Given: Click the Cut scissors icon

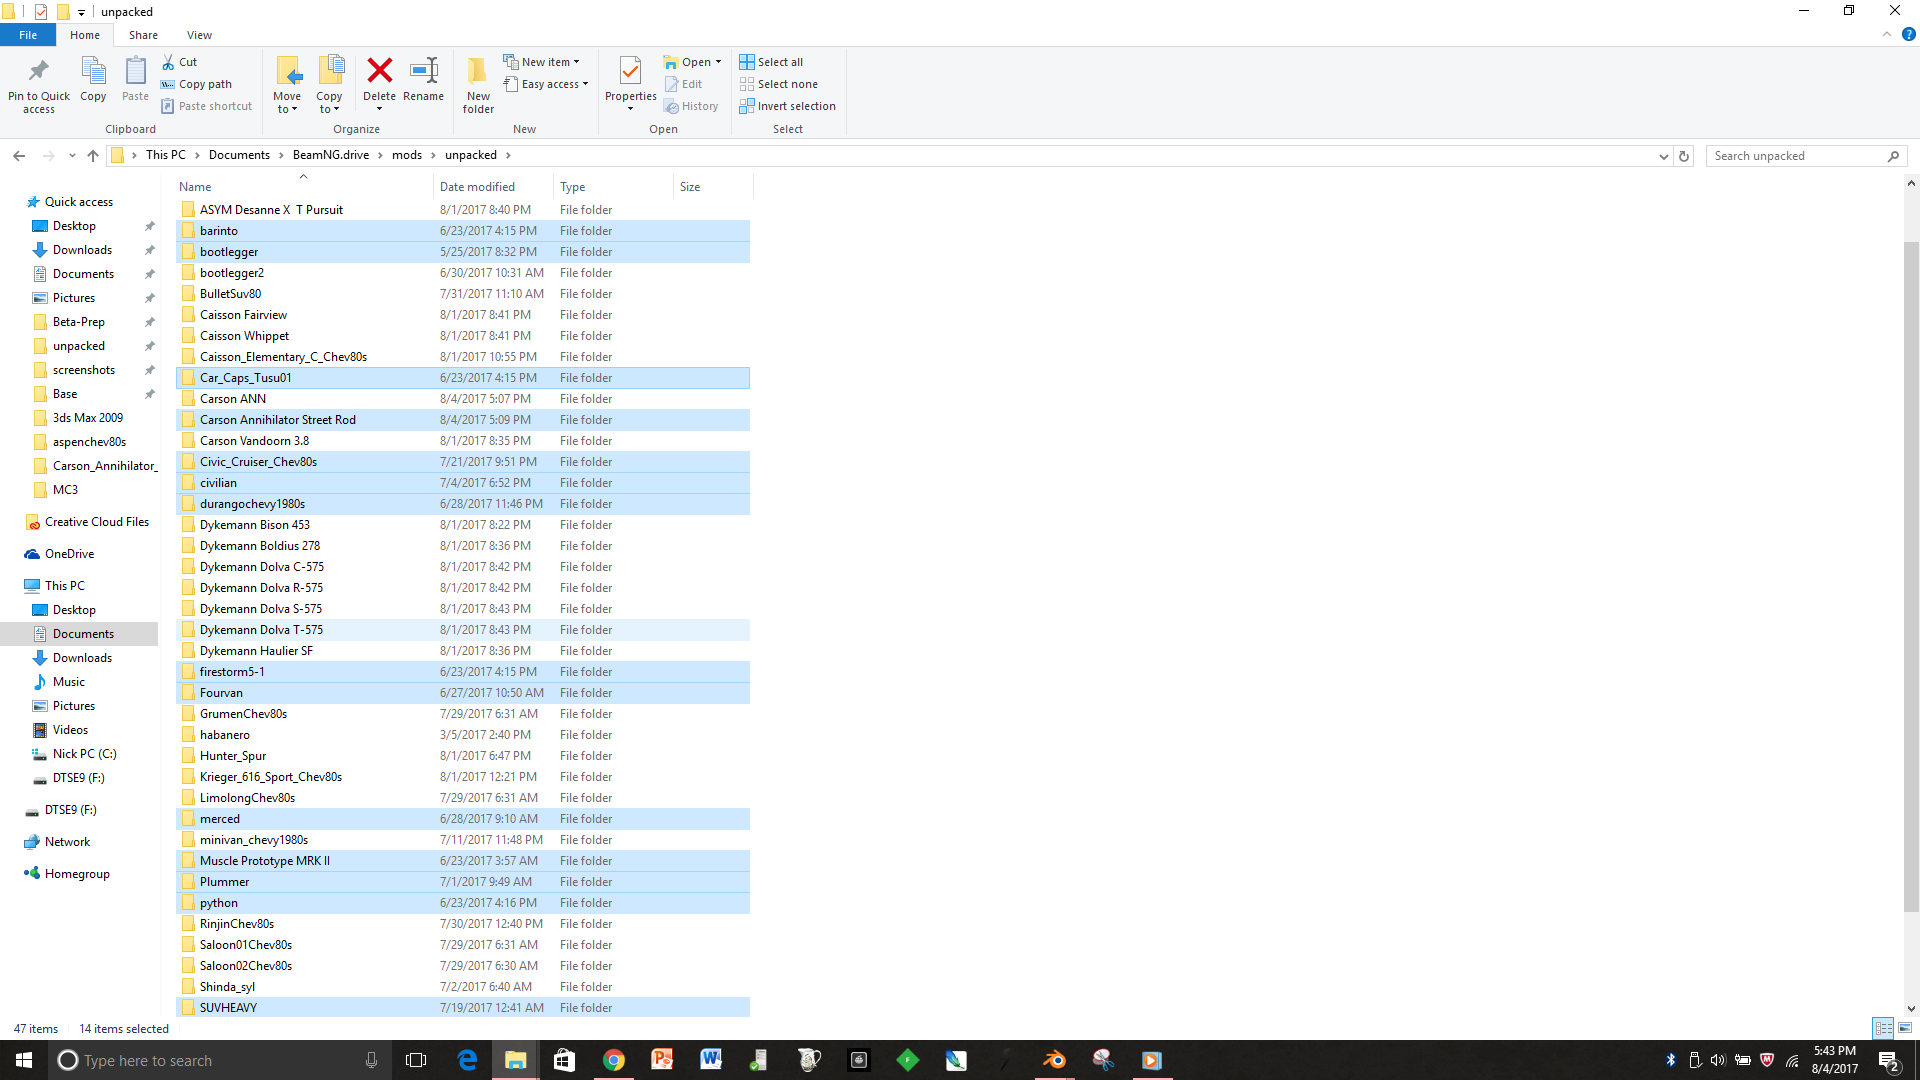Looking at the screenshot, I should pos(169,62).
